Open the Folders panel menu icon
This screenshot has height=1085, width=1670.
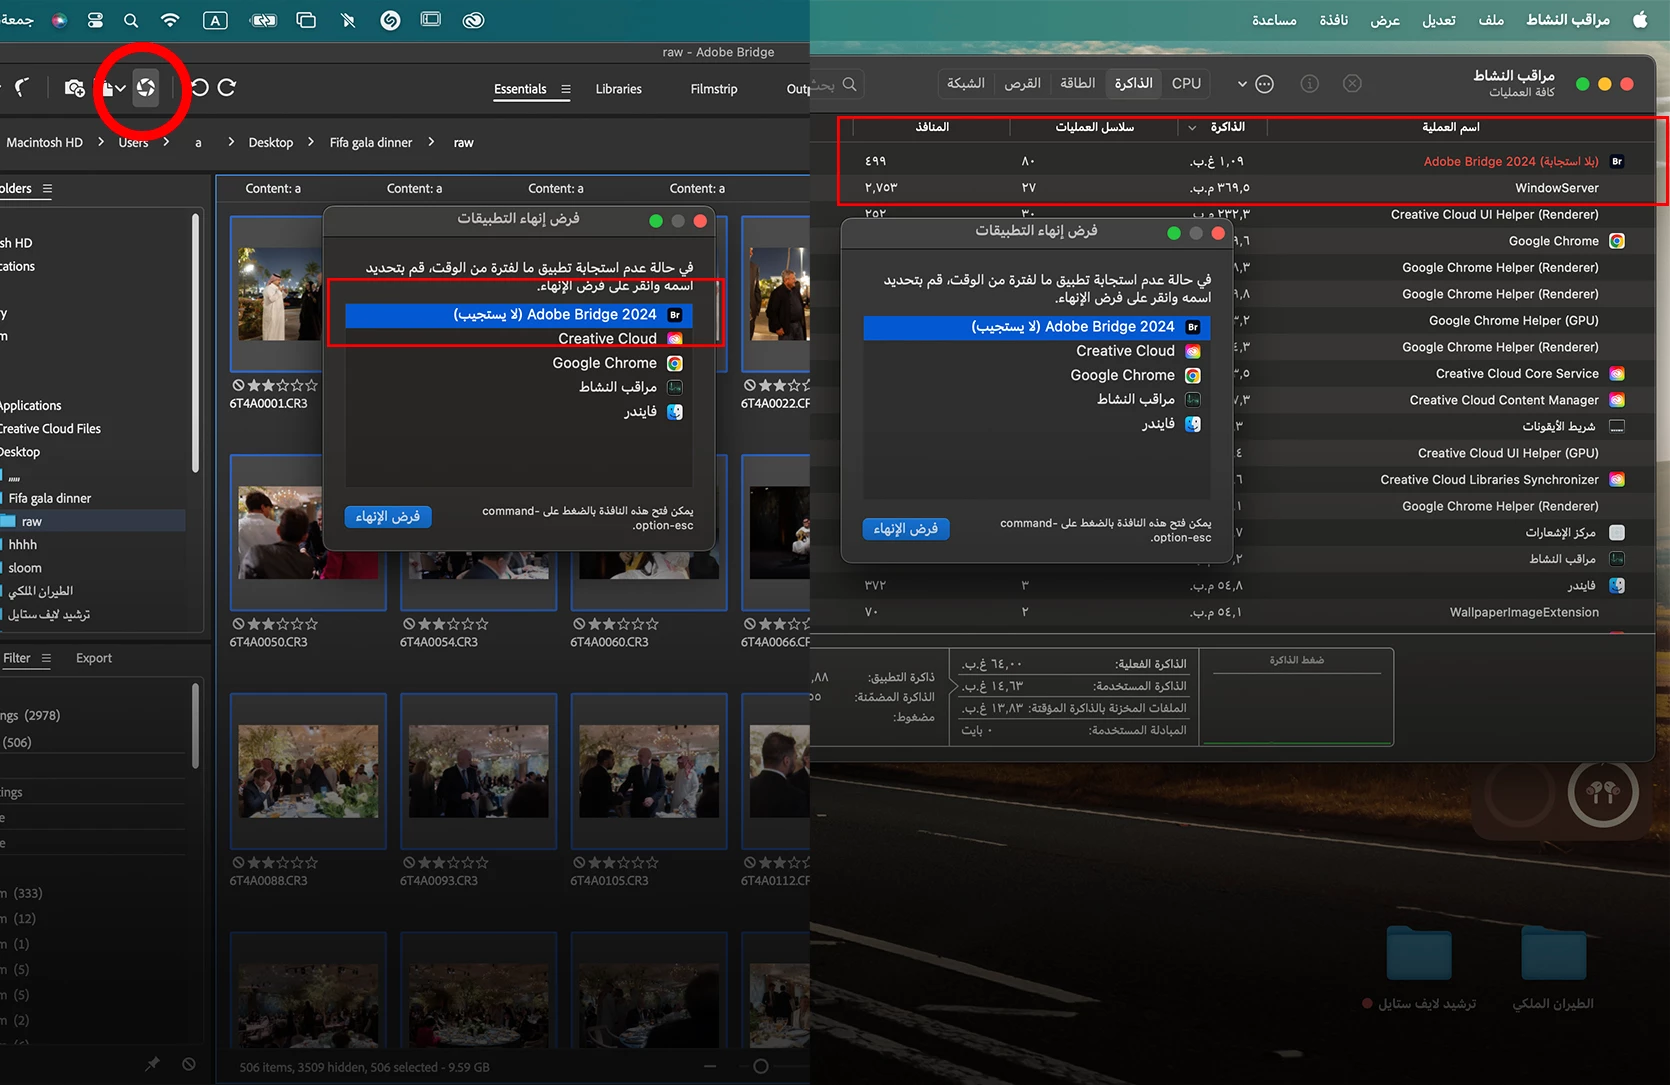pyautogui.click(x=47, y=189)
